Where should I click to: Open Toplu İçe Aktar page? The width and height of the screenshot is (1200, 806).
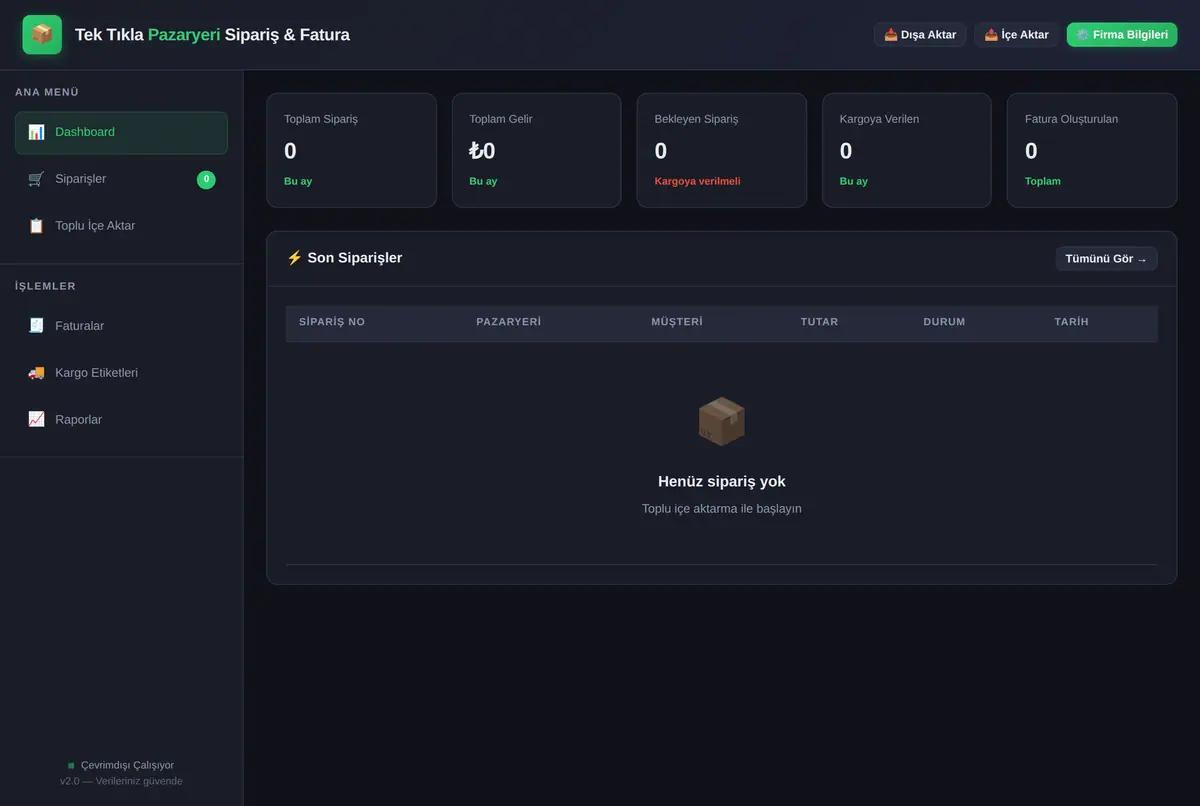(x=121, y=226)
